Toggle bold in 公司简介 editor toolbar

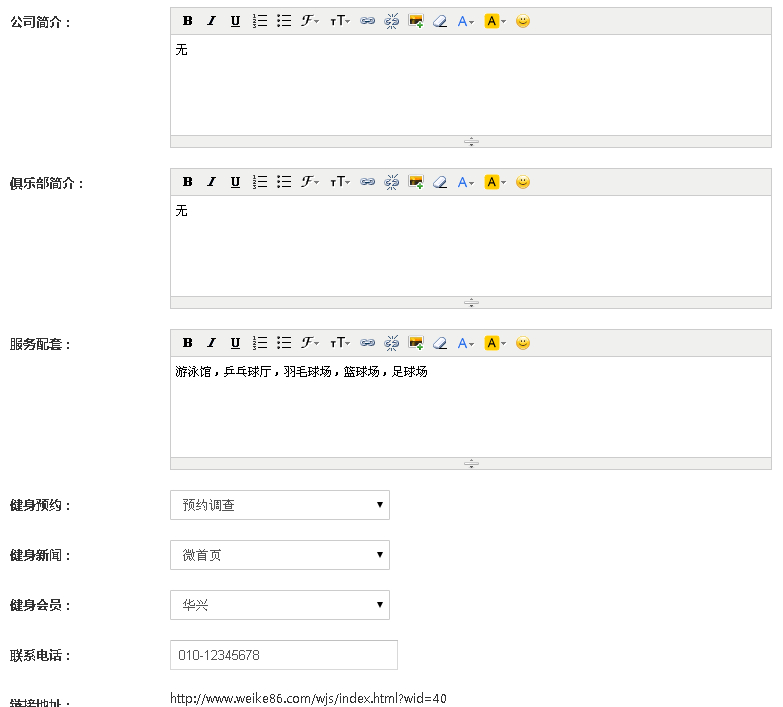pyautogui.click(x=187, y=21)
